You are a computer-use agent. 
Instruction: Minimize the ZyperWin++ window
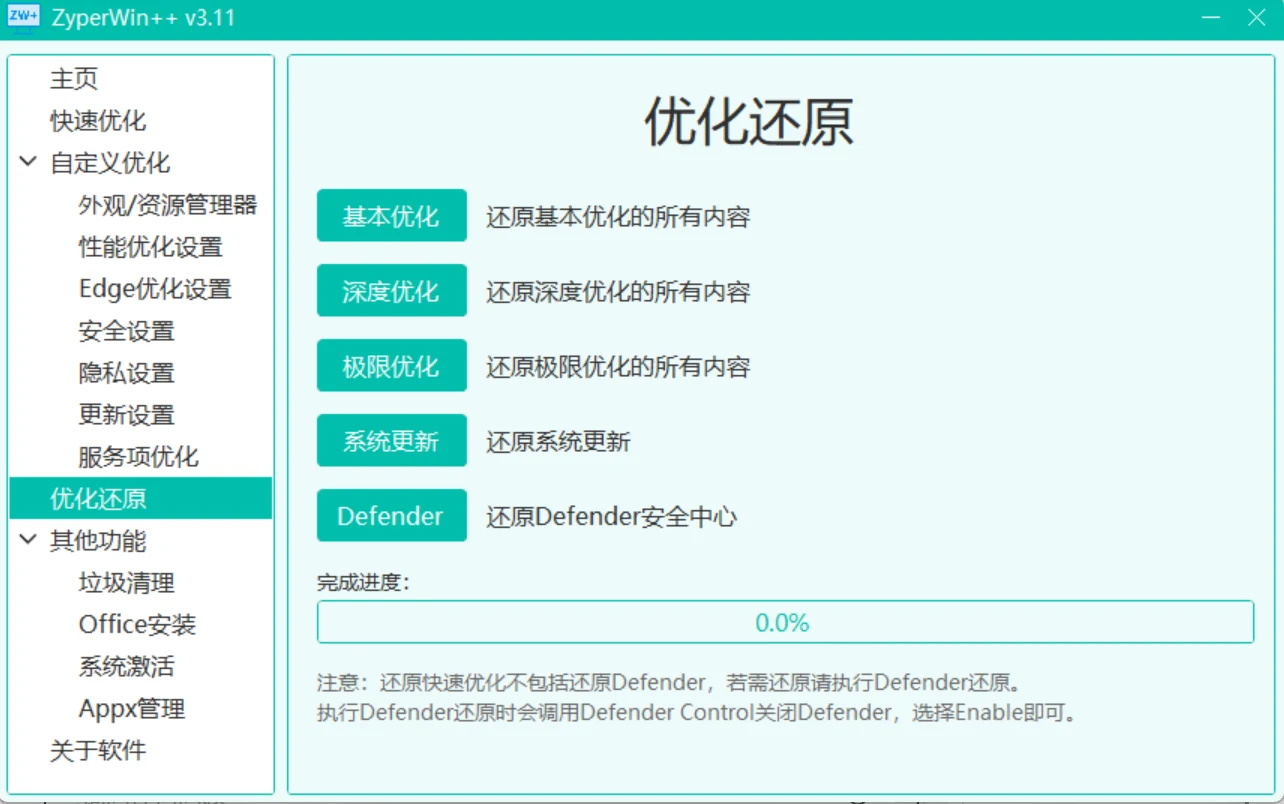coord(1210,18)
